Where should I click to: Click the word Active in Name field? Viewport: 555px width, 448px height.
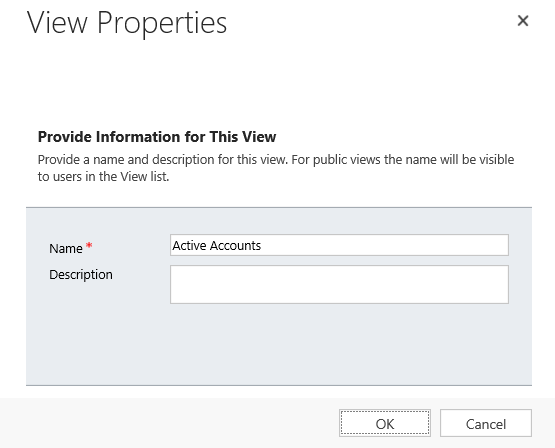(x=189, y=245)
